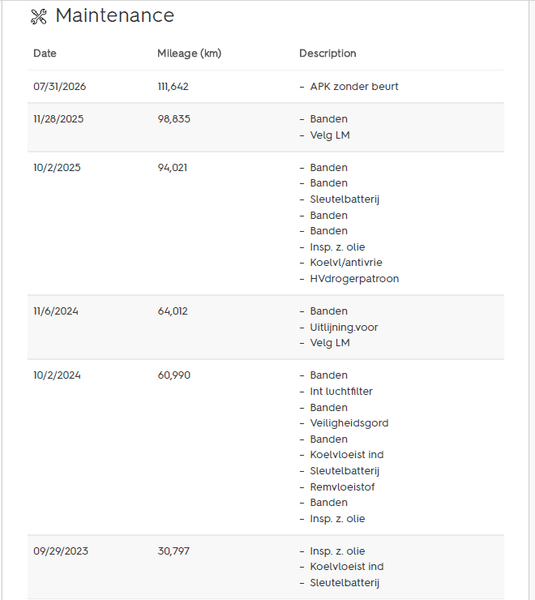
Task: Click the APK zonder beurt entry
Action: [x=354, y=86]
